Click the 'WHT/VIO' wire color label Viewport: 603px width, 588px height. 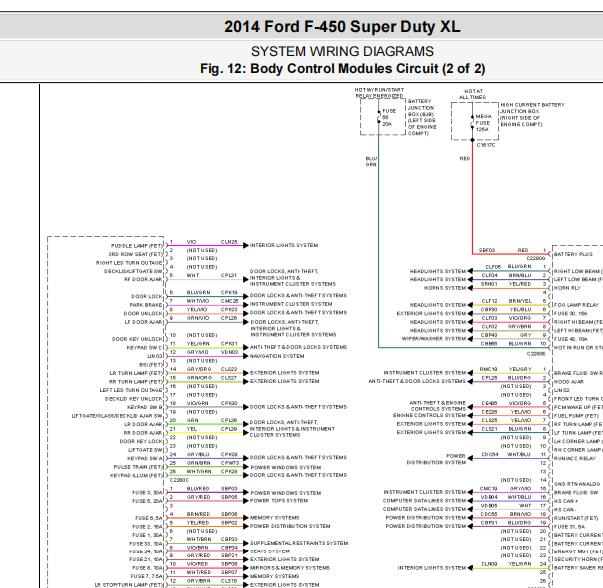point(198,301)
